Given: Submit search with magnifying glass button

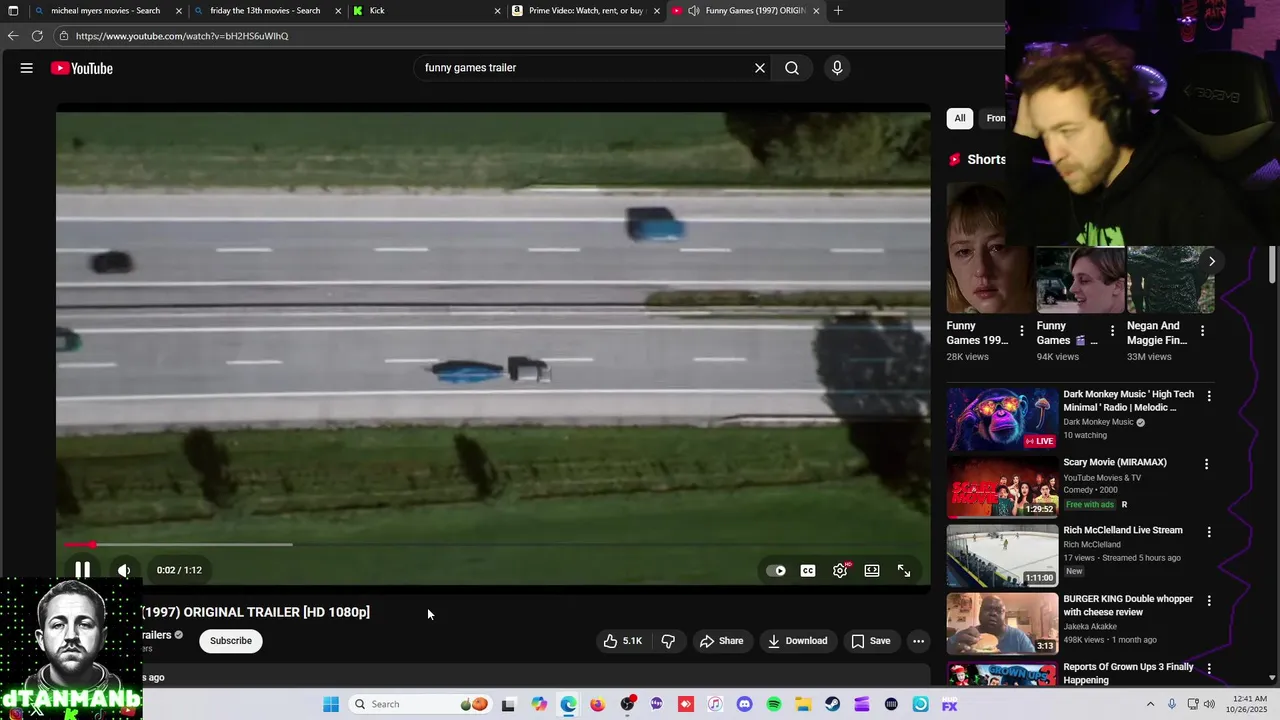Looking at the screenshot, I should [x=792, y=68].
